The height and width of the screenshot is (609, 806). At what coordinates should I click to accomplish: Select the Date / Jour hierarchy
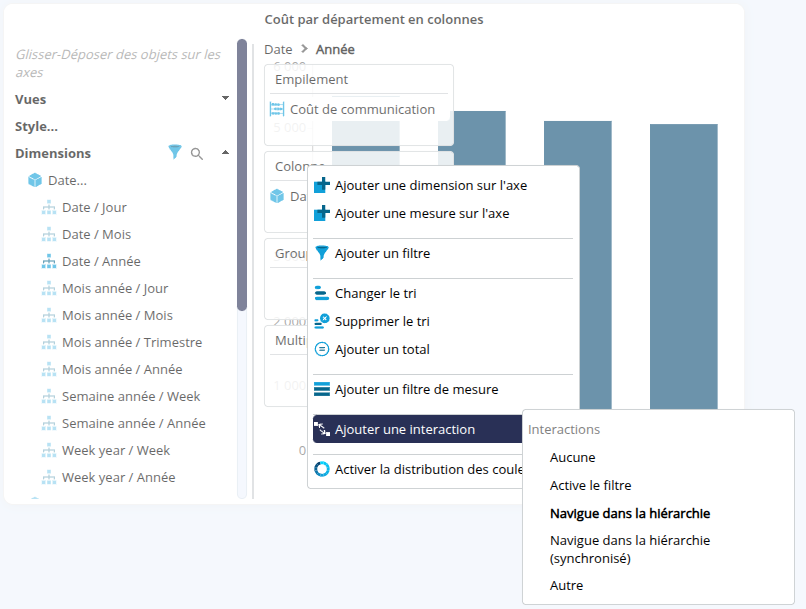94,208
